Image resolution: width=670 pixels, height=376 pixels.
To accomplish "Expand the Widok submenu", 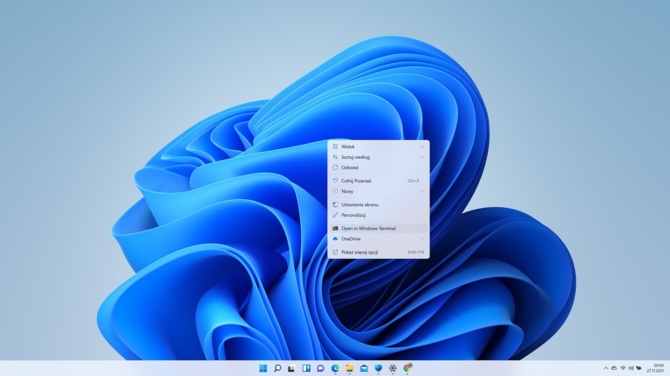I will point(379,147).
